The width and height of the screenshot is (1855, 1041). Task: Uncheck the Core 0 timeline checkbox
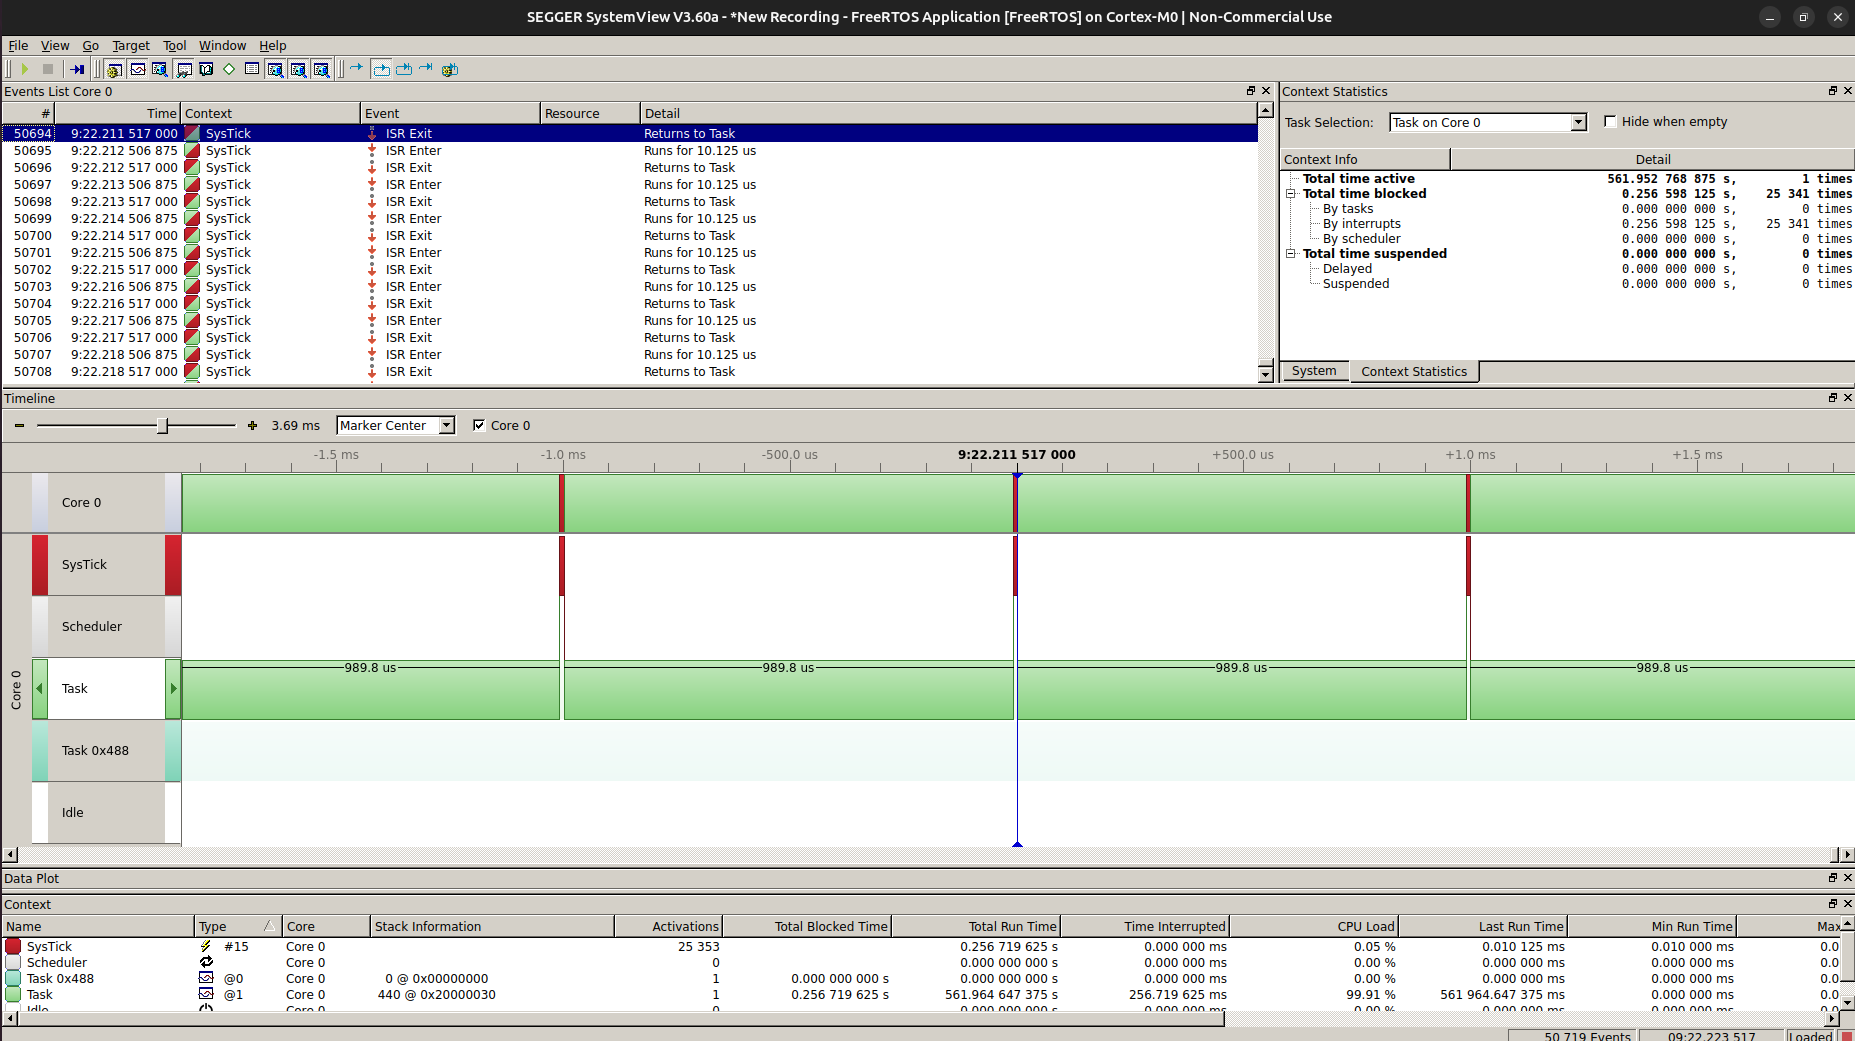pos(479,425)
